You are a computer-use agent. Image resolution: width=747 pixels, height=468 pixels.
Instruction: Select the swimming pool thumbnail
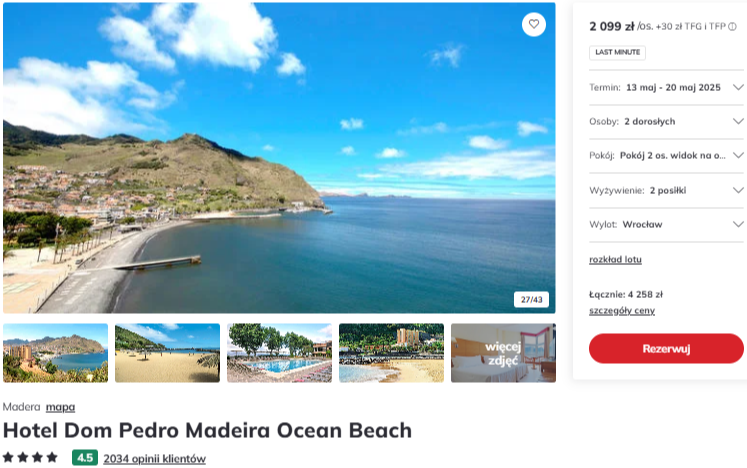coord(280,353)
